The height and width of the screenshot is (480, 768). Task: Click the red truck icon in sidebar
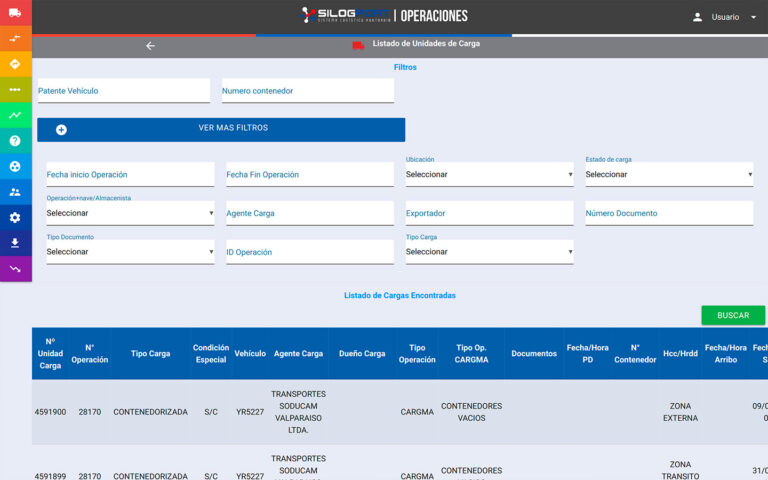pyautogui.click(x=15, y=13)
